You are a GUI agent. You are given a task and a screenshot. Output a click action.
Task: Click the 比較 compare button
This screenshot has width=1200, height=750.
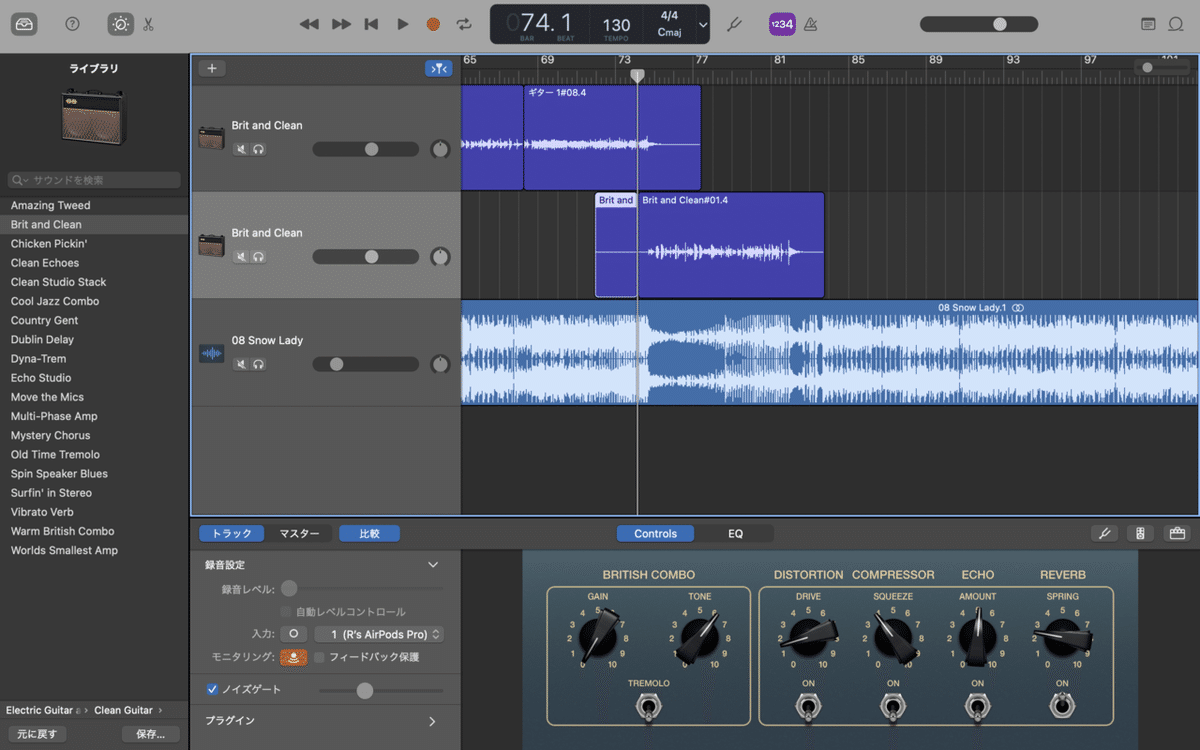click(x=369, y=533)
